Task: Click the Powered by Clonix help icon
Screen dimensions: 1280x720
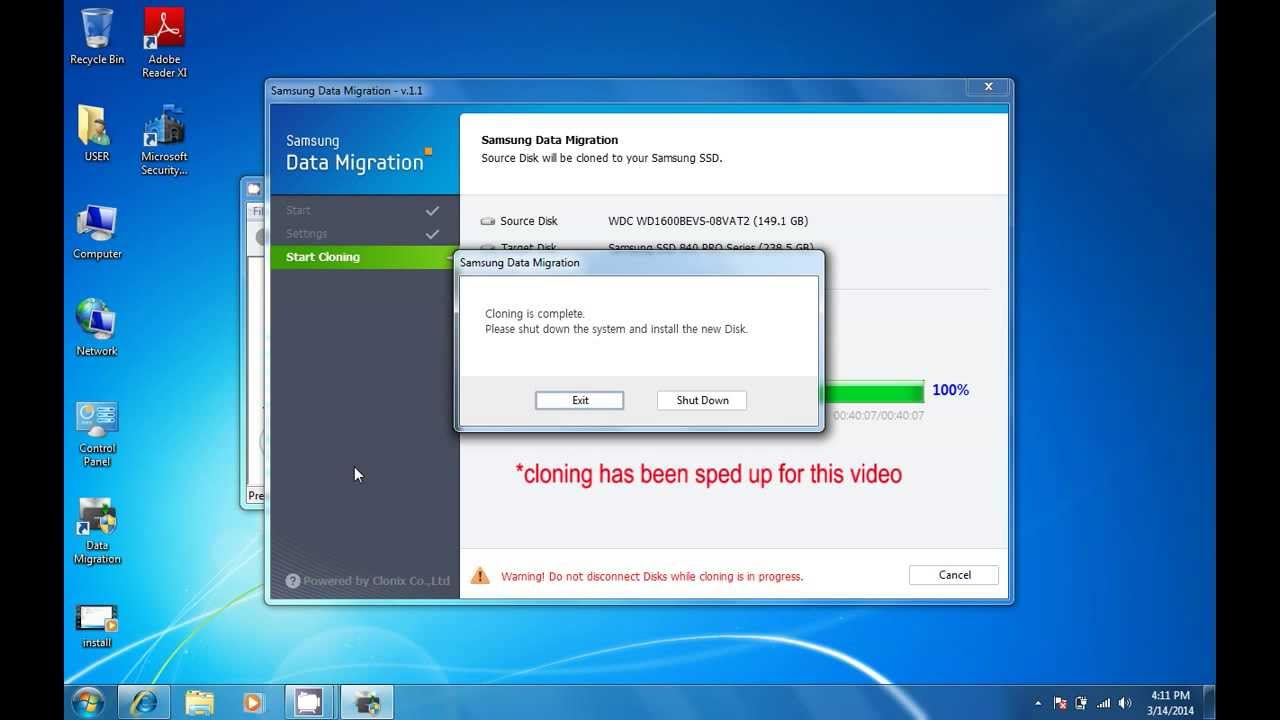Action: point(292,580)
